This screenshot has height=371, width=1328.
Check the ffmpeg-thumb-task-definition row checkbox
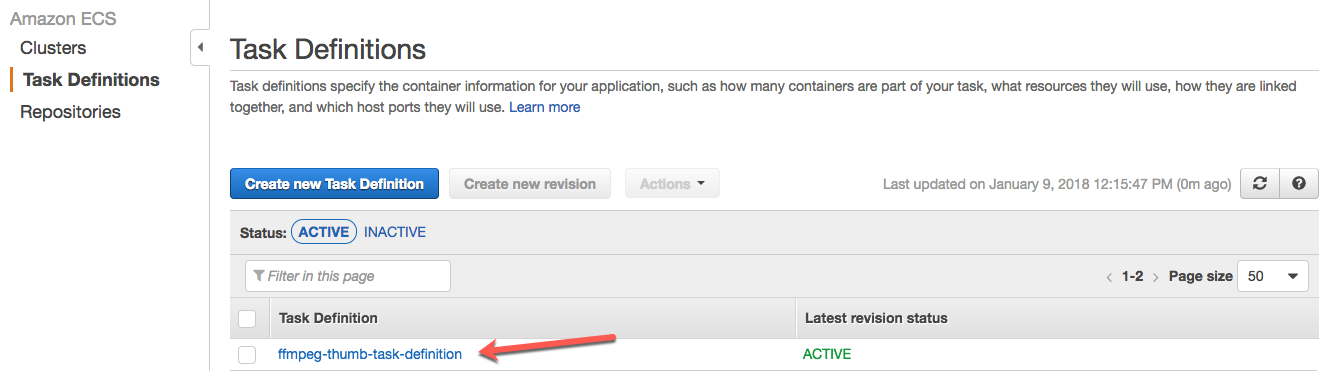[x=248, y=355]
